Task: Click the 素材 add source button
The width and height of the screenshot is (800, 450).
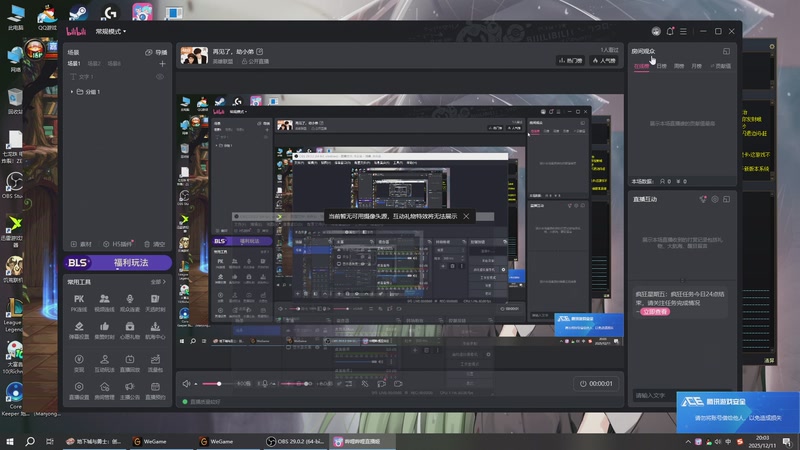Action: pyautogui.click(x=81, y=244)
